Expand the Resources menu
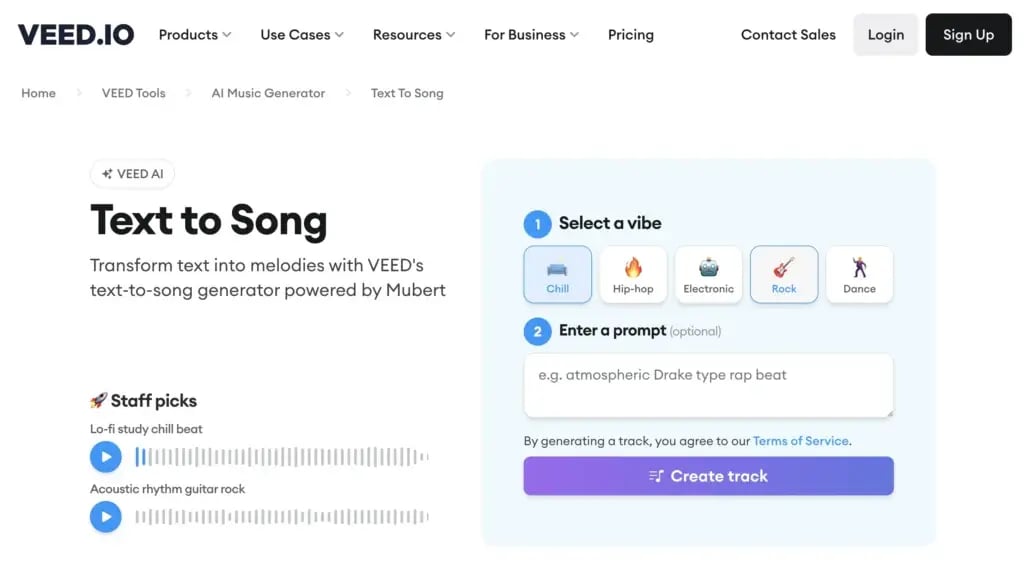The width and height of the screenshot is (1024, 563). coord(414,35)
